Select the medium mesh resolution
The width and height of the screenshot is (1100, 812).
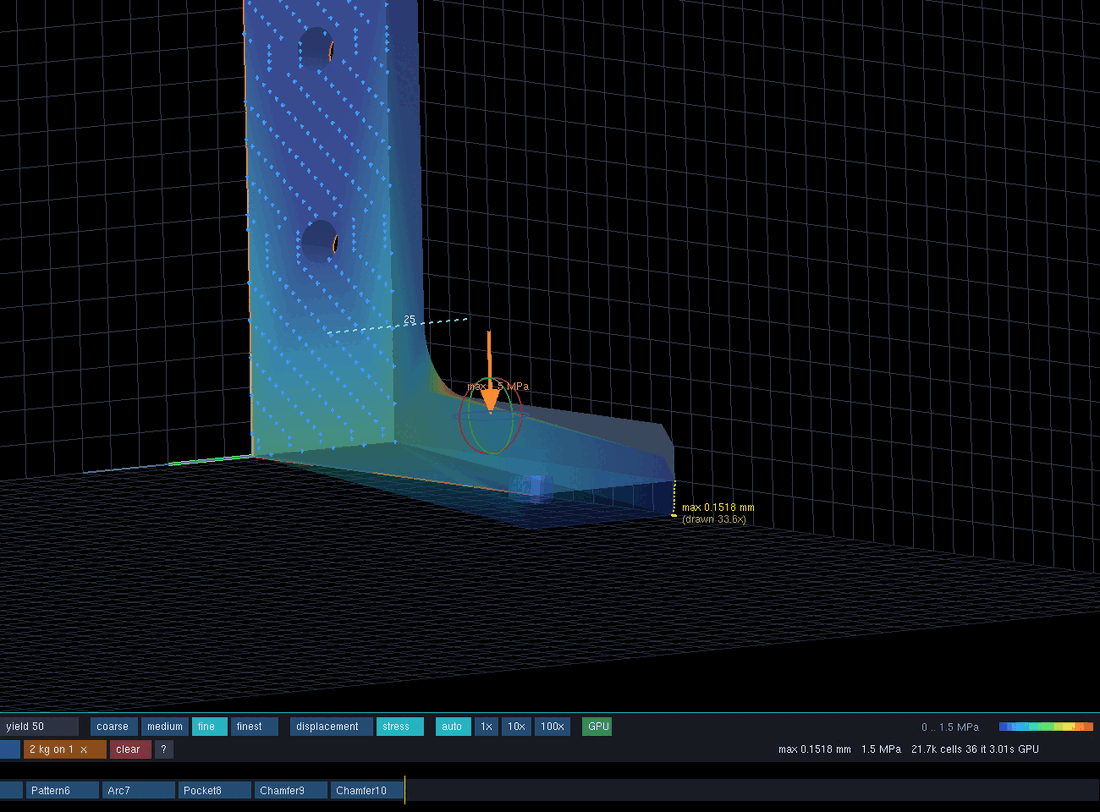165,726
